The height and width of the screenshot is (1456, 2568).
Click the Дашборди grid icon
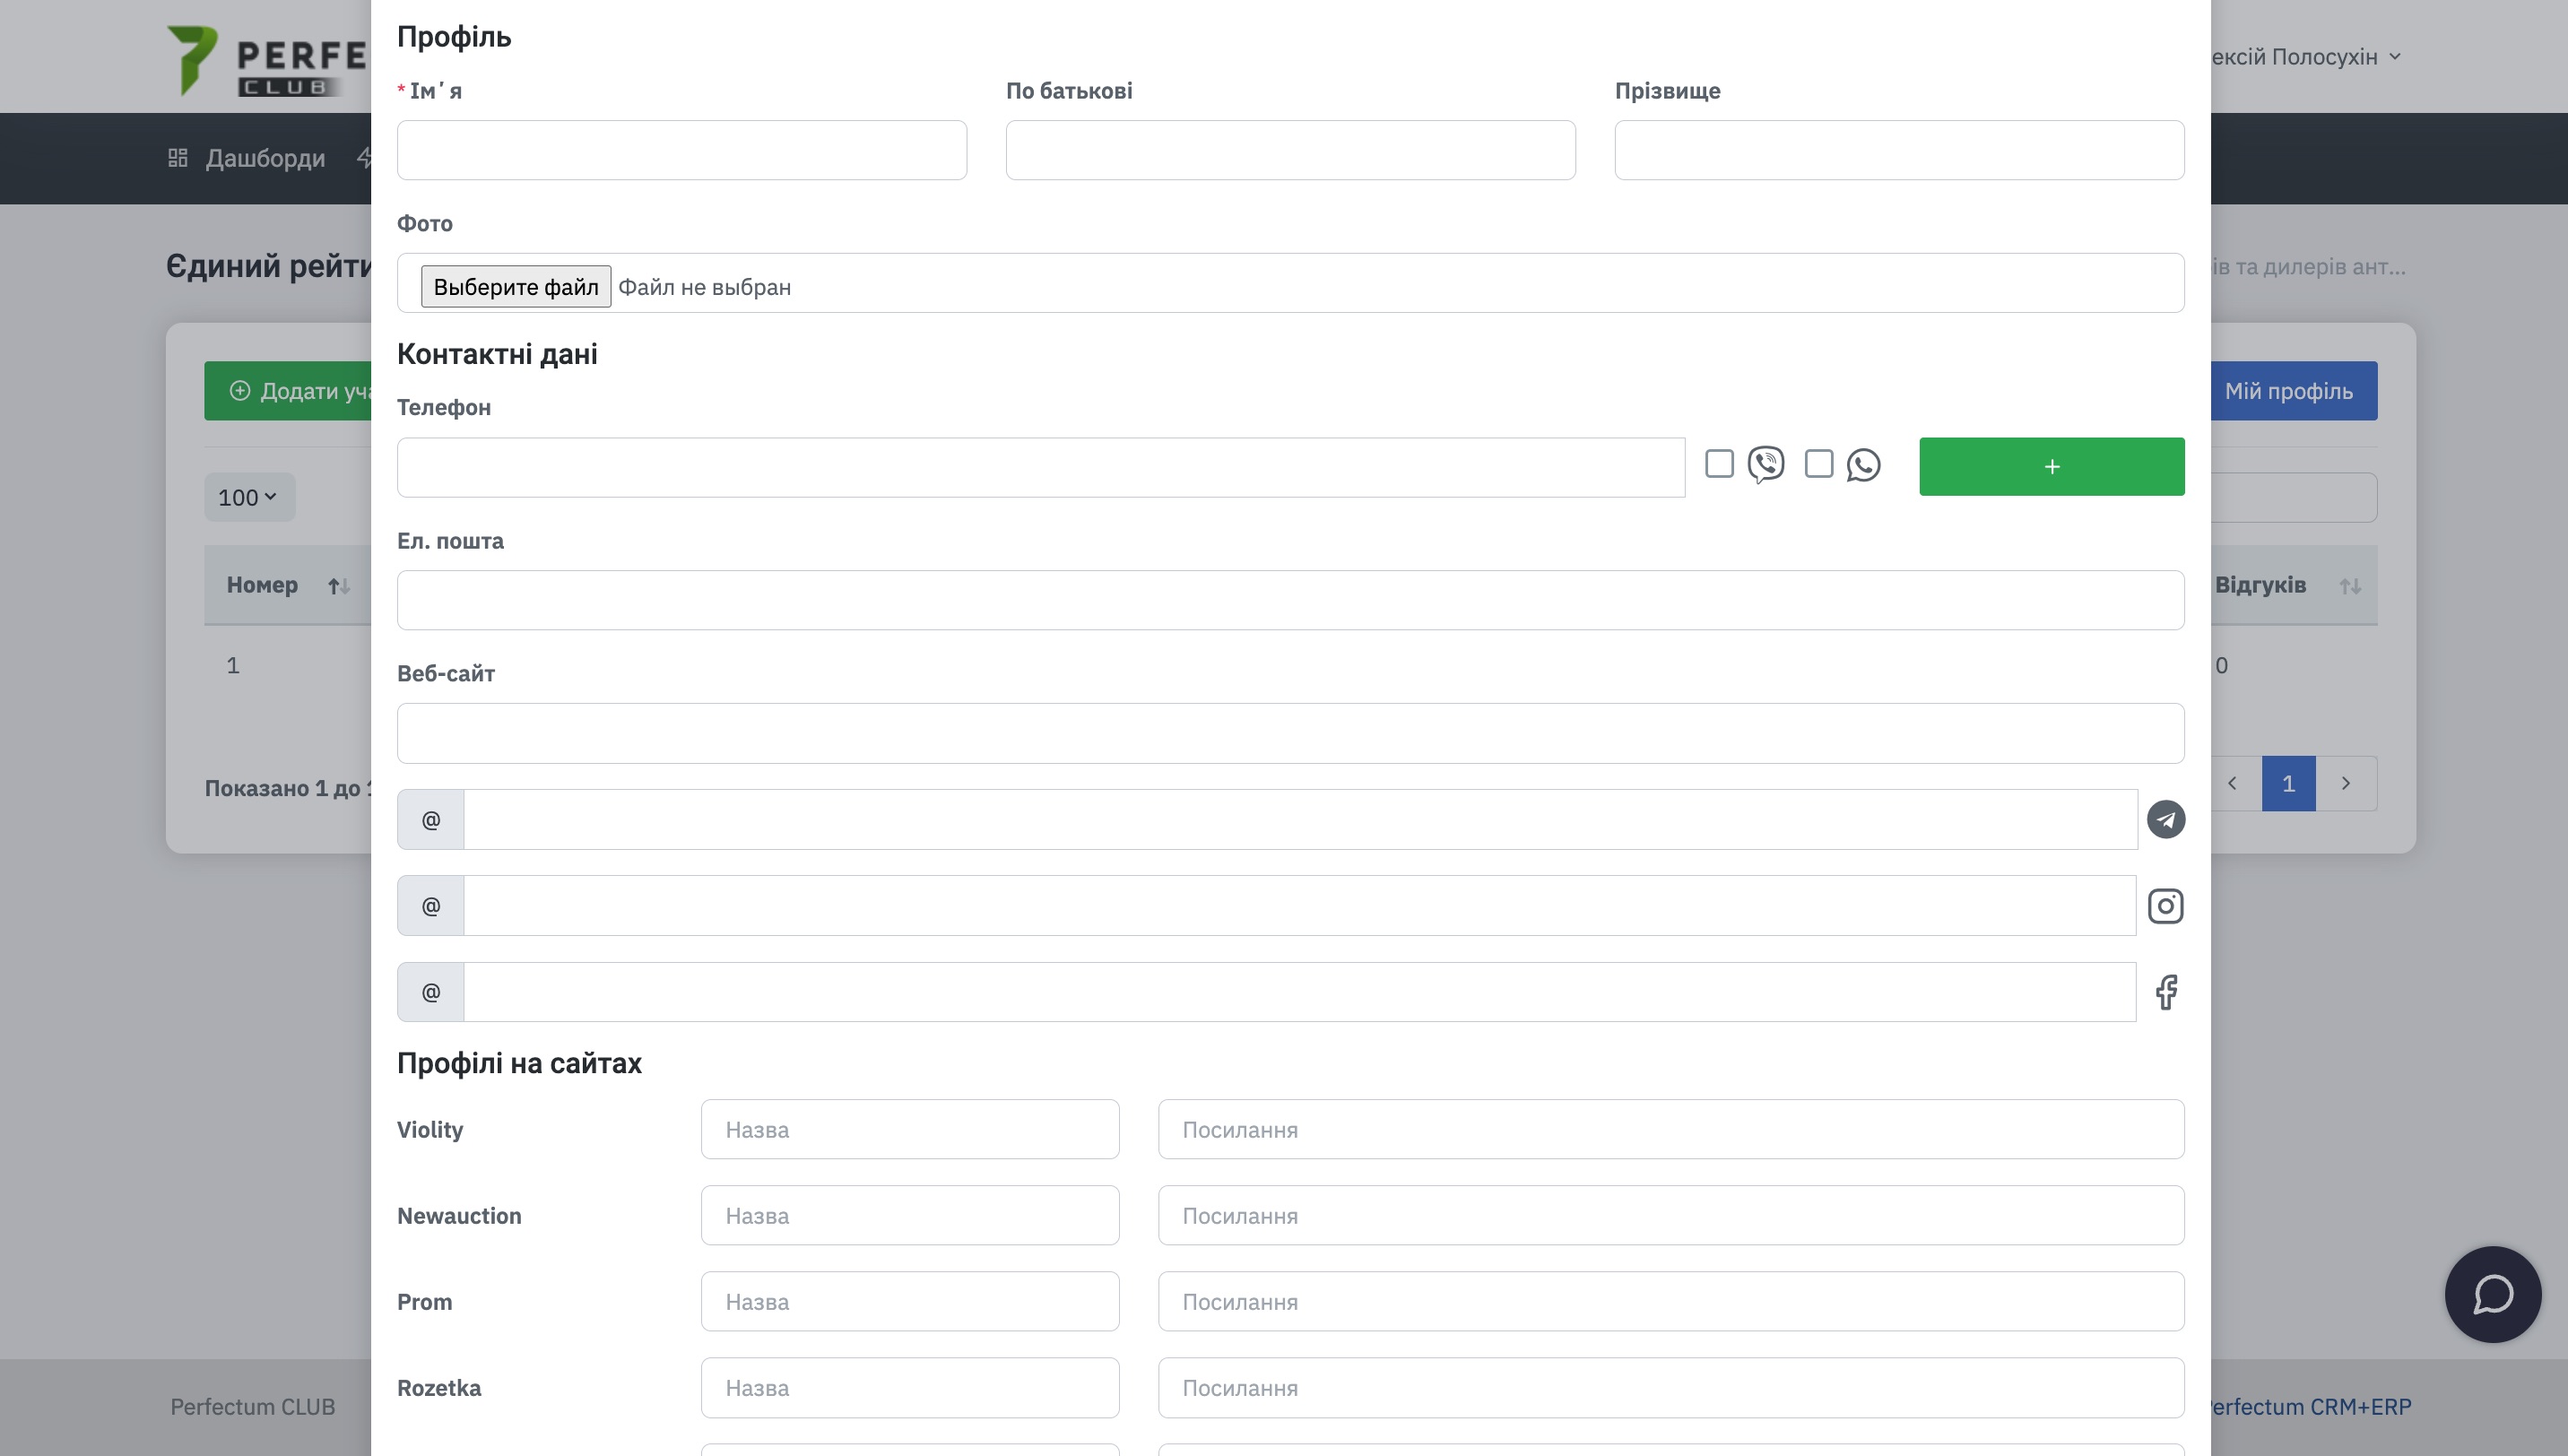[177, 158]
